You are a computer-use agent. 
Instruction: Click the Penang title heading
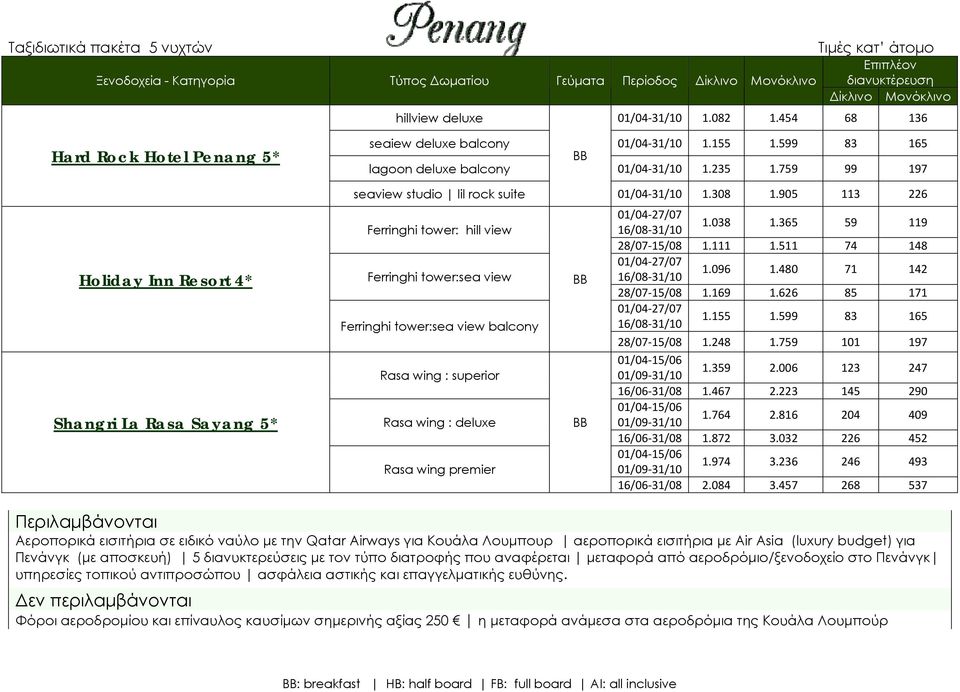(x=457, y=28)
